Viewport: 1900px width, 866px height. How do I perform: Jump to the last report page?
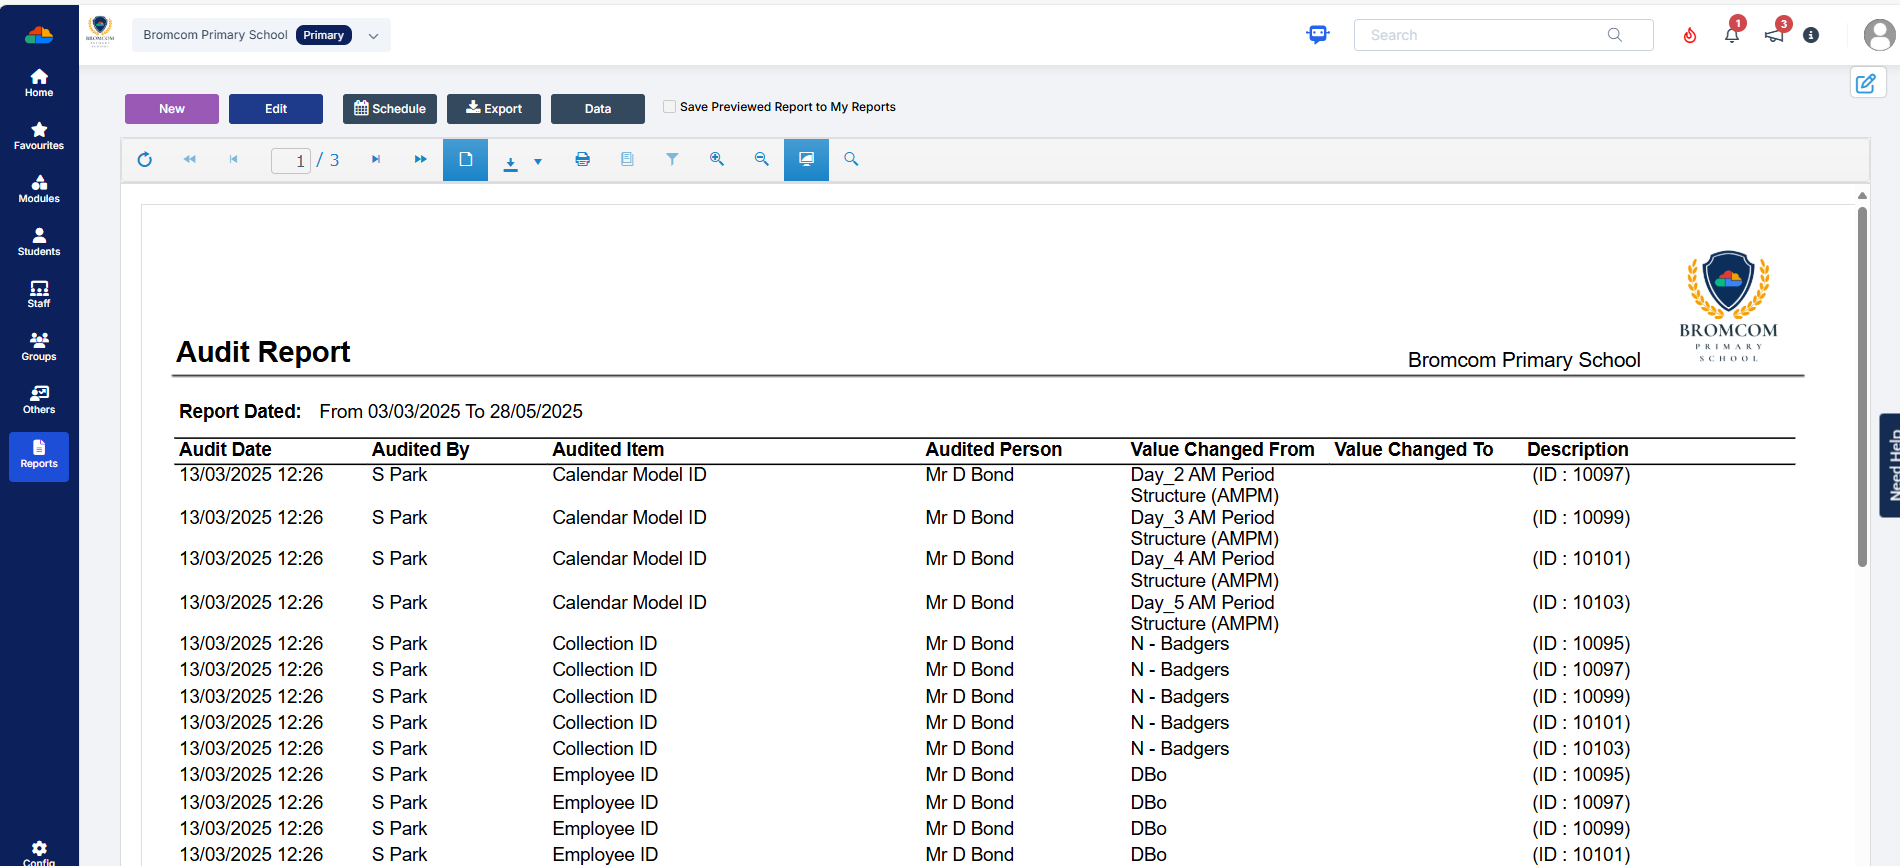[x=420, y=160]
